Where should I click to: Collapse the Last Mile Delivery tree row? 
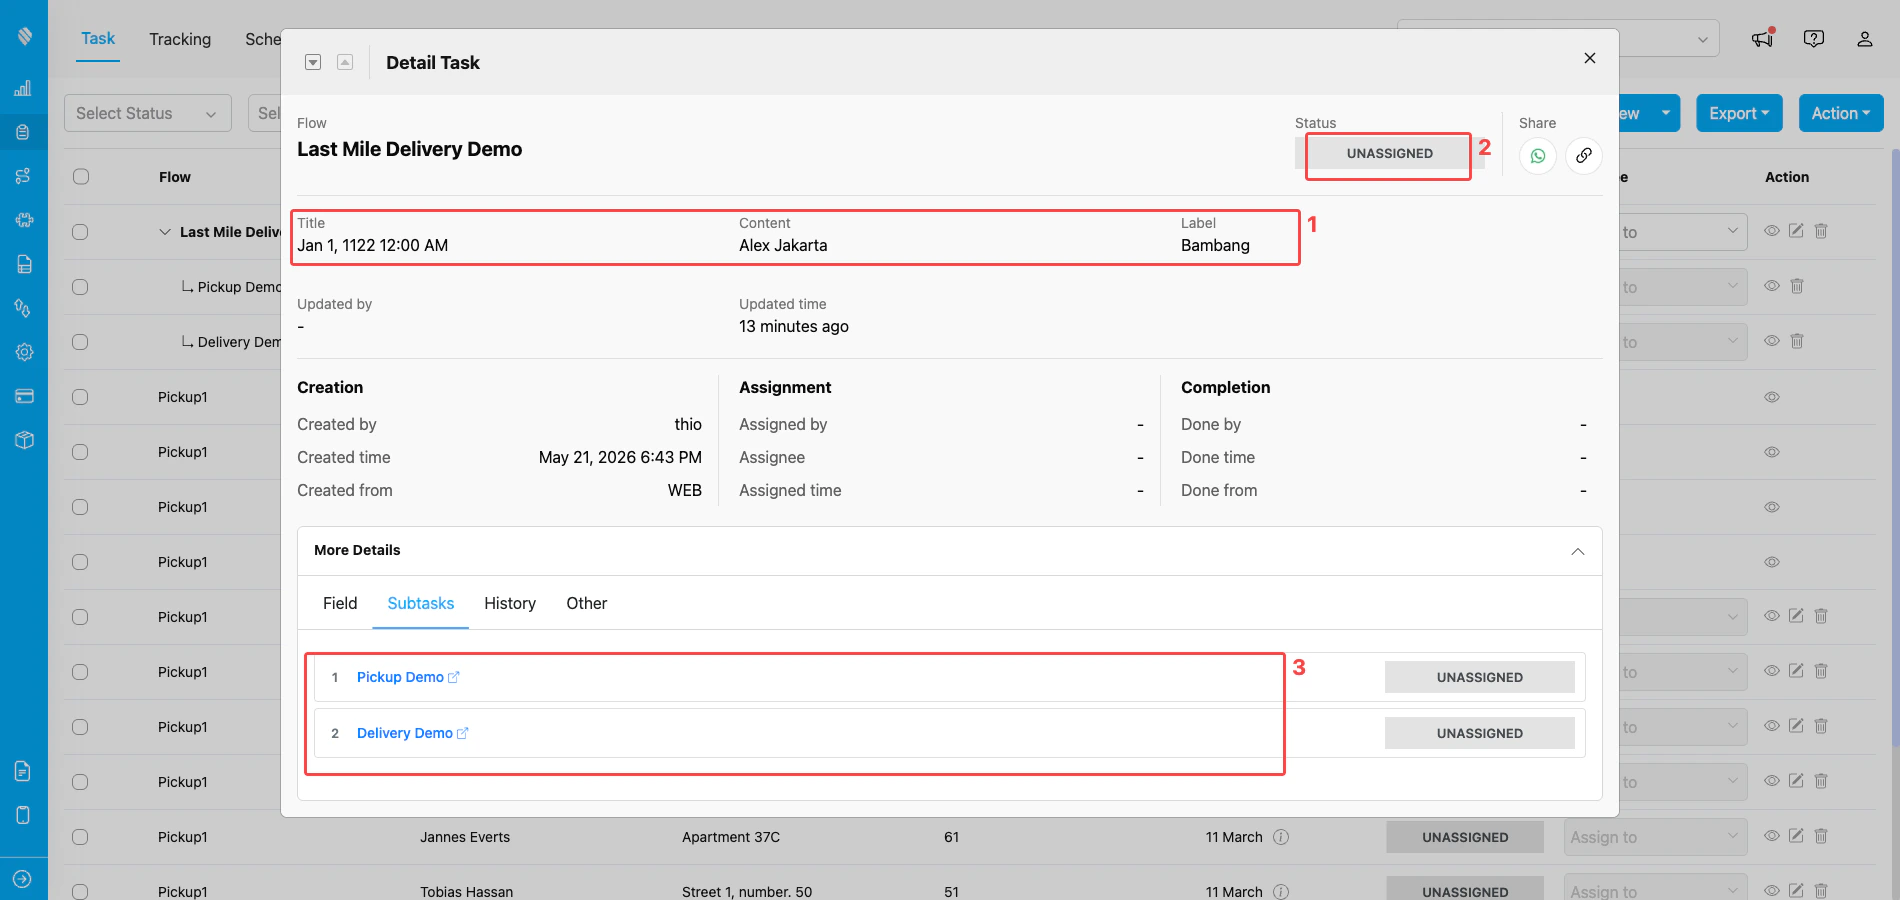165,232
